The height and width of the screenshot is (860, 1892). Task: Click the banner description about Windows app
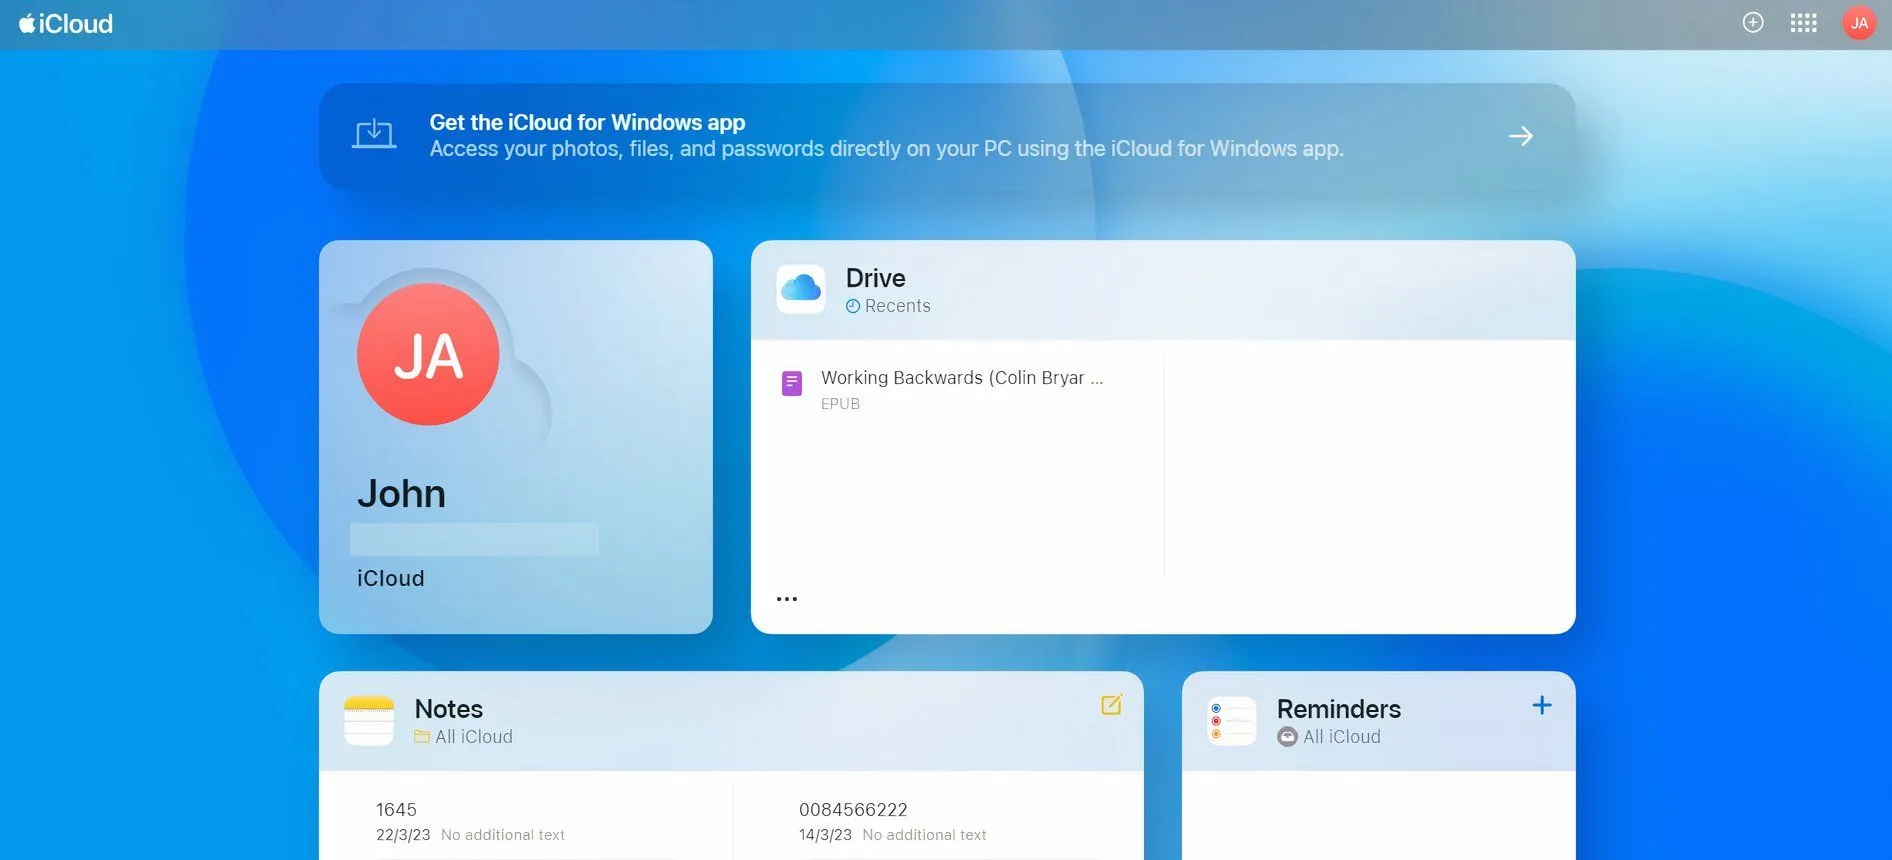click(x=887, y=149)
